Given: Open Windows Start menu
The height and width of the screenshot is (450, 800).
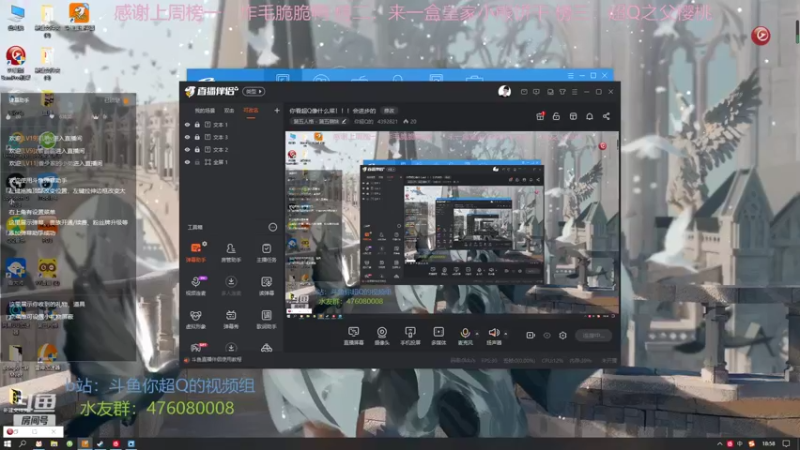Looking at the screenshot, I should 7,444.
